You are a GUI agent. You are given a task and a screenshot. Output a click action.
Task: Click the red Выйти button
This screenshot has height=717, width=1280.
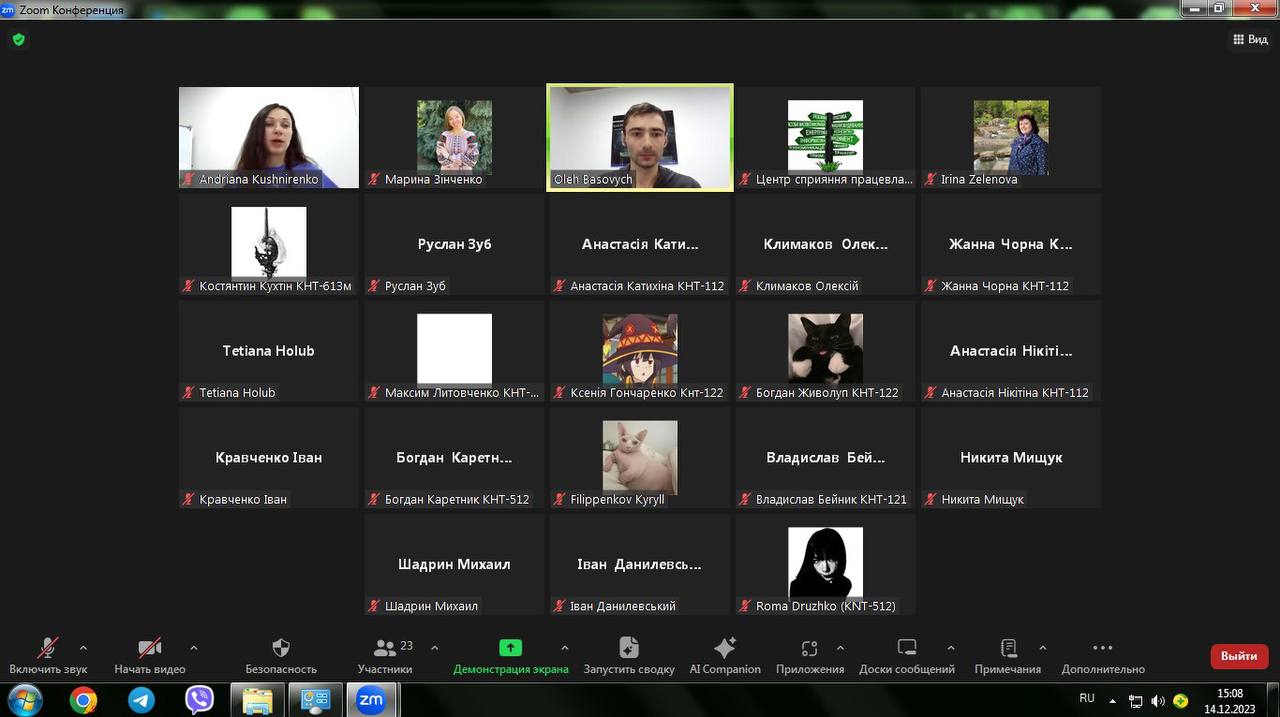coord(1238,656)
